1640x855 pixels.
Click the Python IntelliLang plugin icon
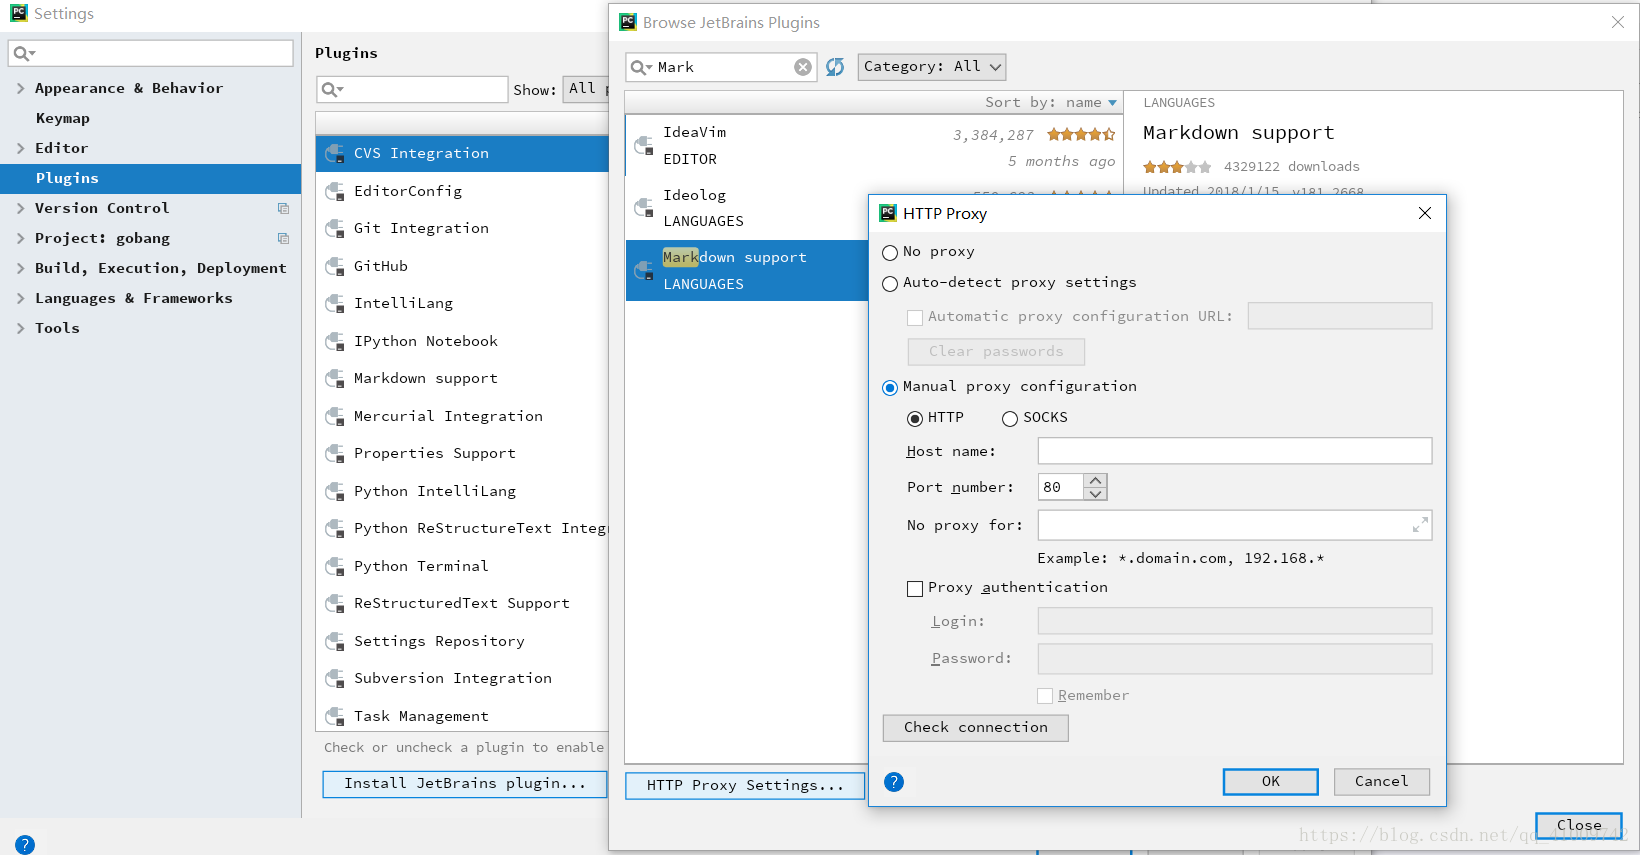tap(335, 491)
